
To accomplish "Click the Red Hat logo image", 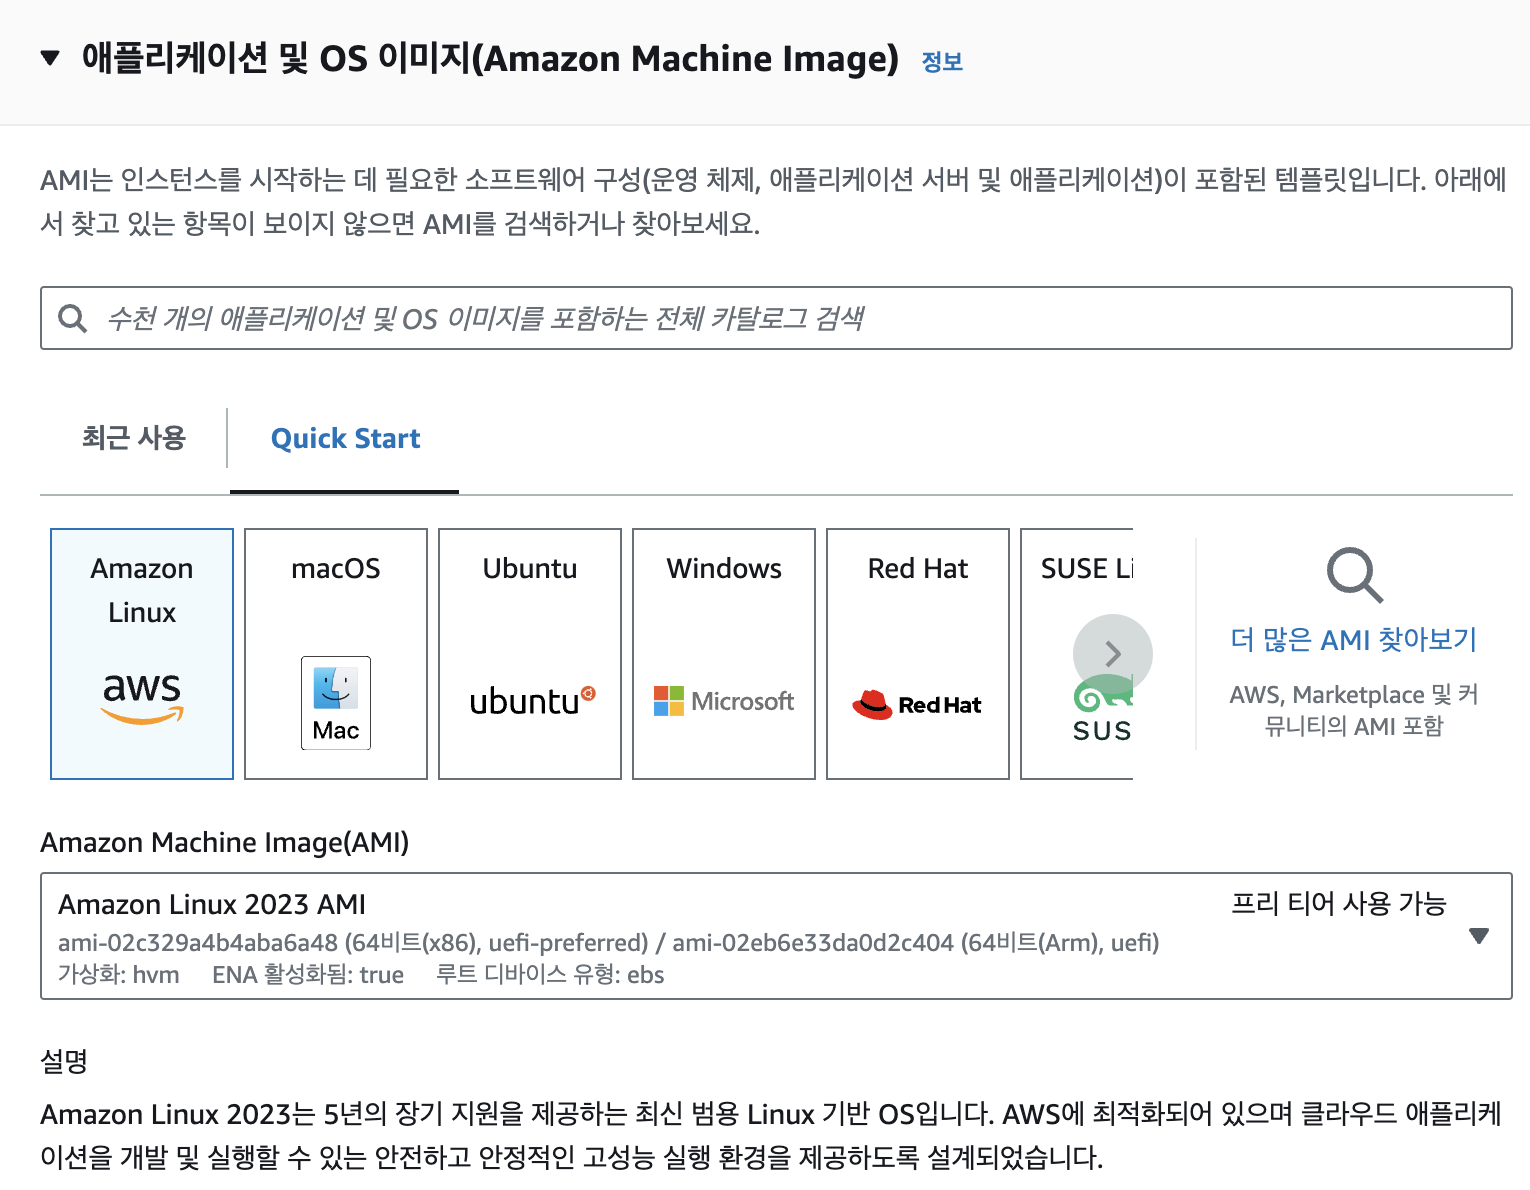I will [x=917, y=704].
